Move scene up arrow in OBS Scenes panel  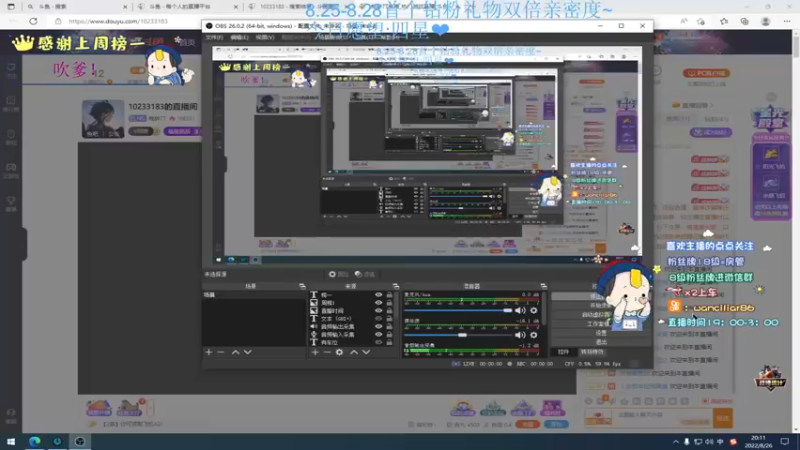[x=235, y=352]
